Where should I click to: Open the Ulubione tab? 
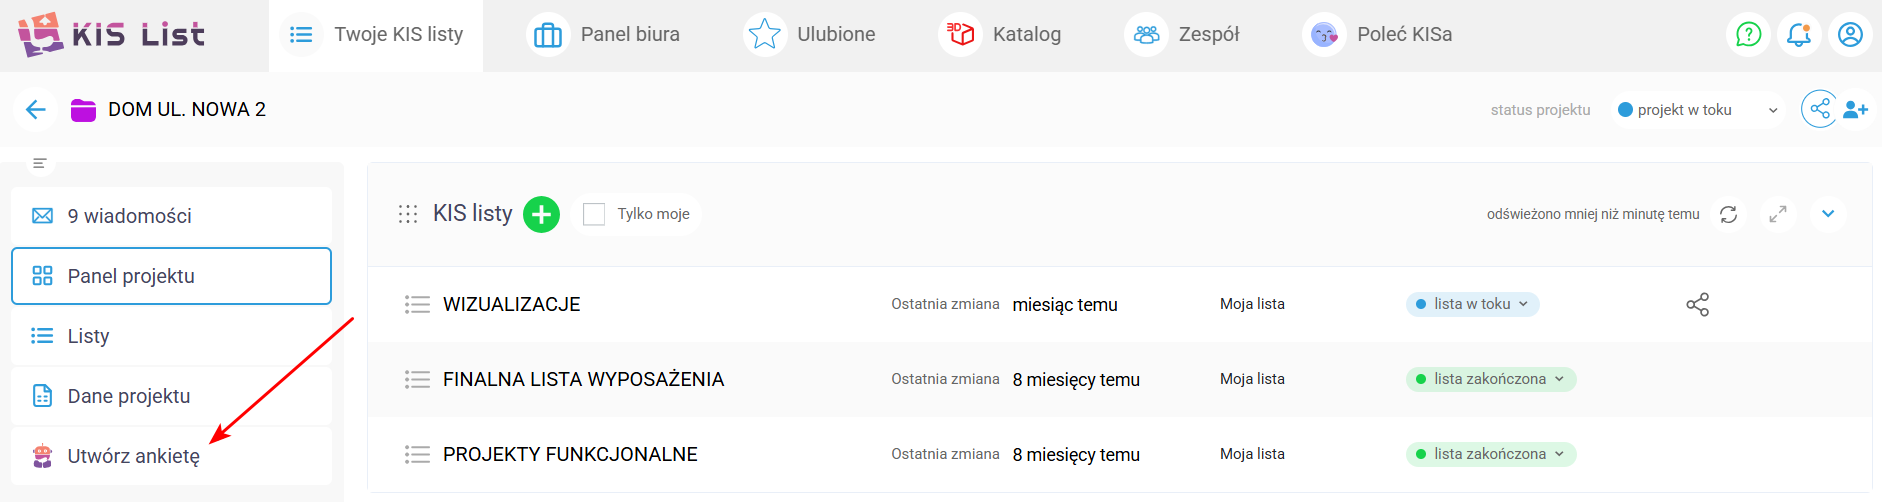coord(812,35)
